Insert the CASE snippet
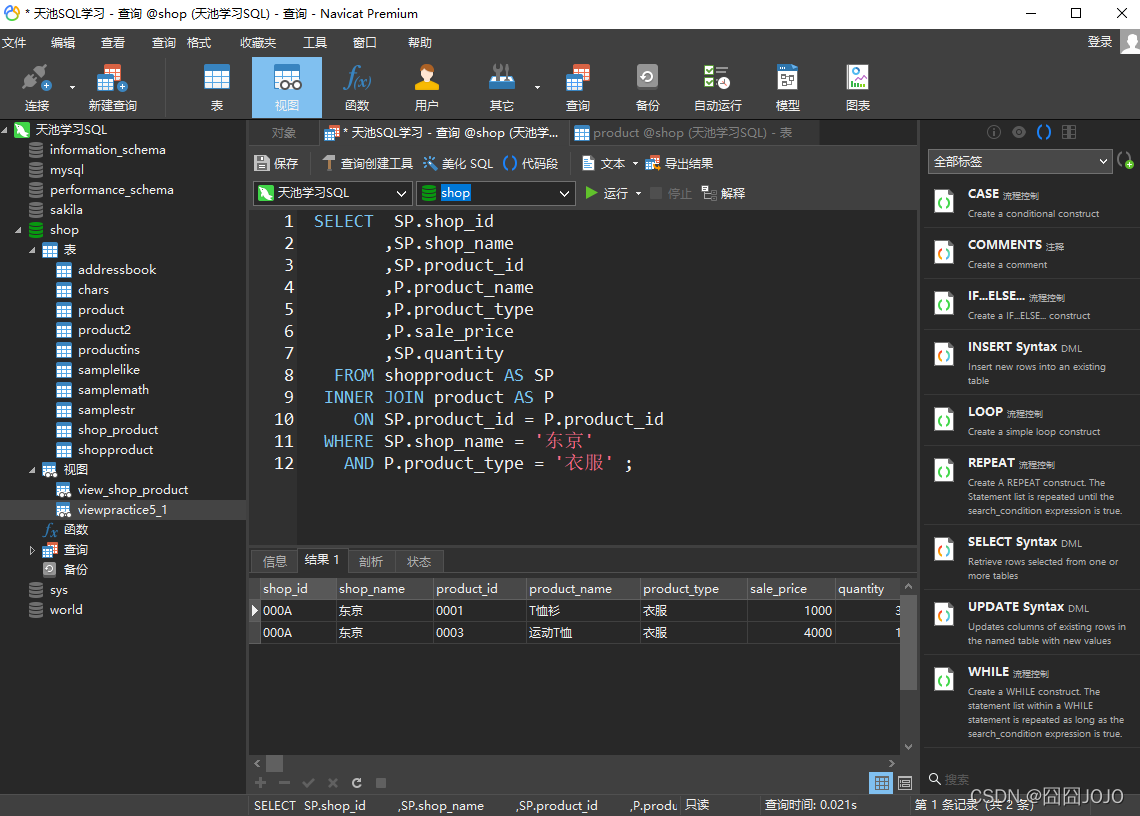The image size is (1140, 816). [x=1031, y=203]
